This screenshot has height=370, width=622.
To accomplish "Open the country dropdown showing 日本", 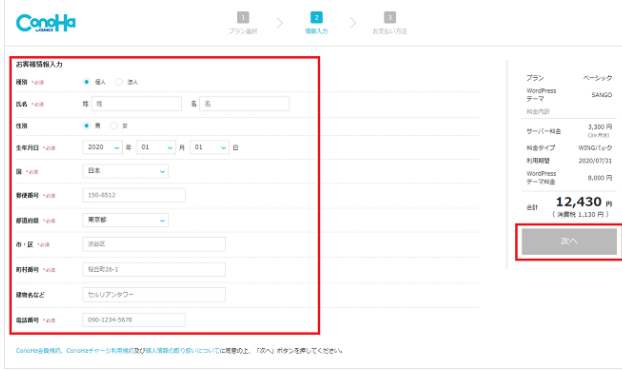I will (125, 171).
